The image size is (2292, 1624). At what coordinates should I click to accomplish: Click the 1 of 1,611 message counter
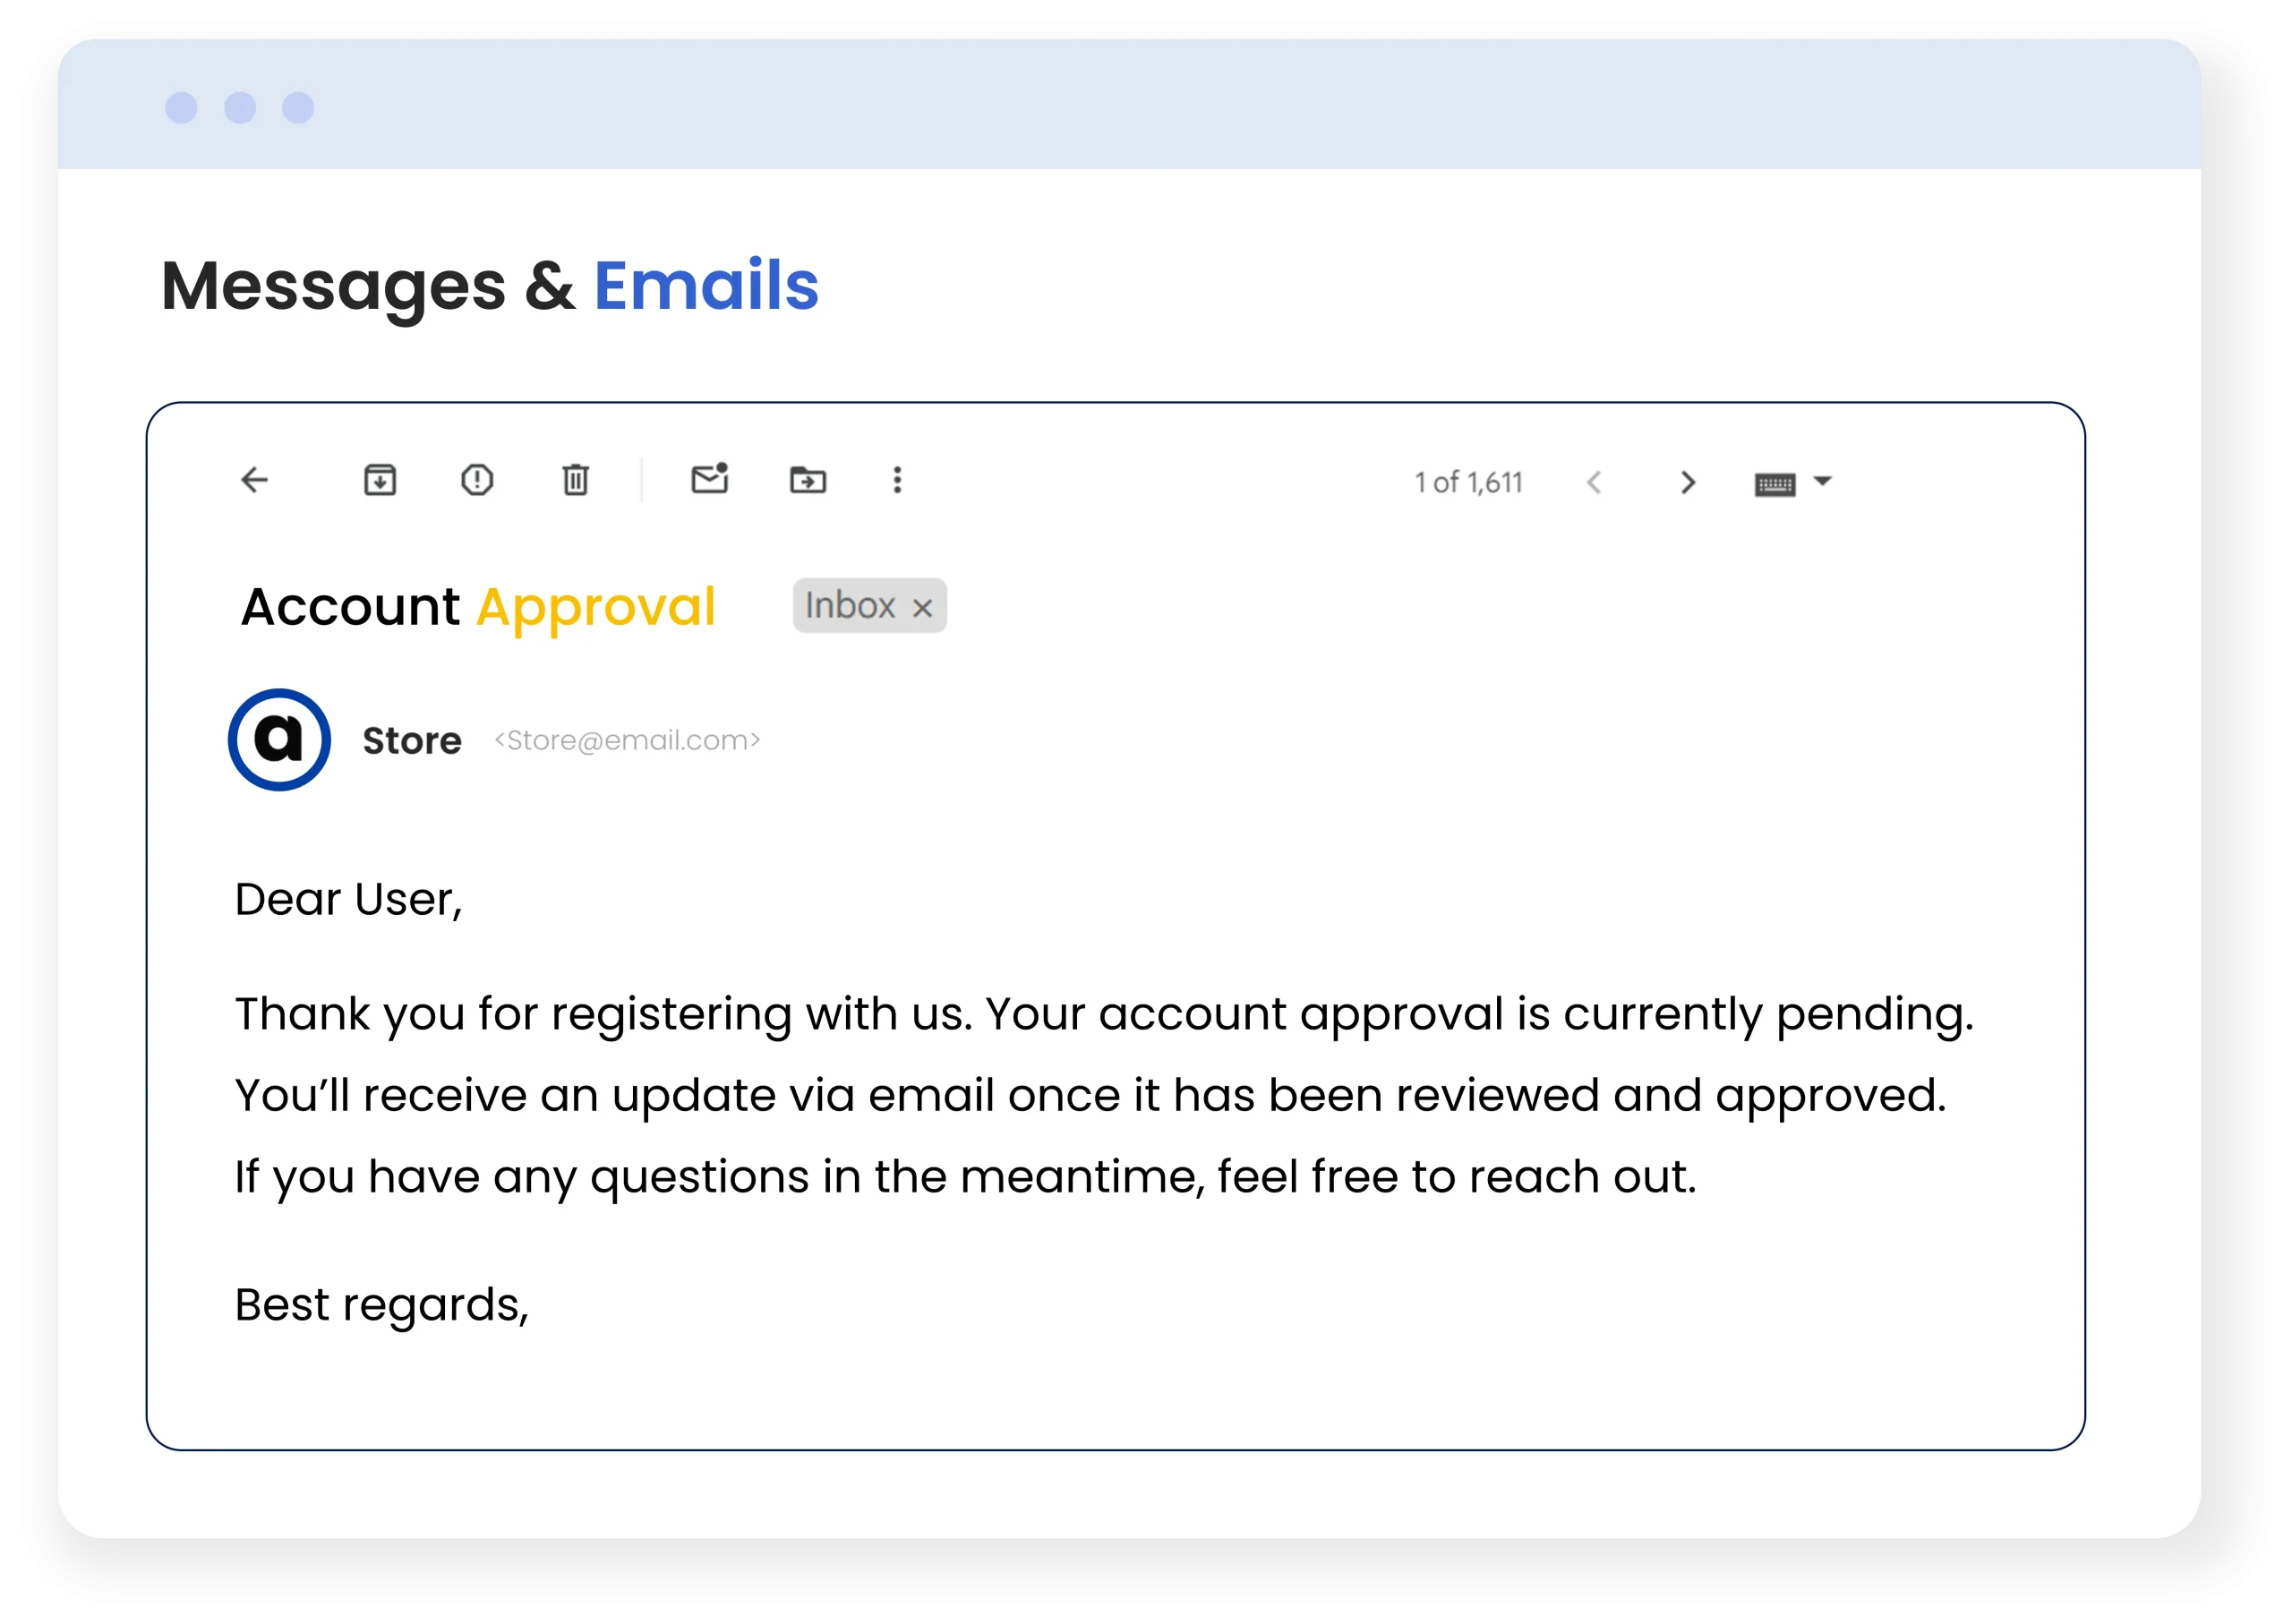pyautogui.click(x=1468, y=483)
